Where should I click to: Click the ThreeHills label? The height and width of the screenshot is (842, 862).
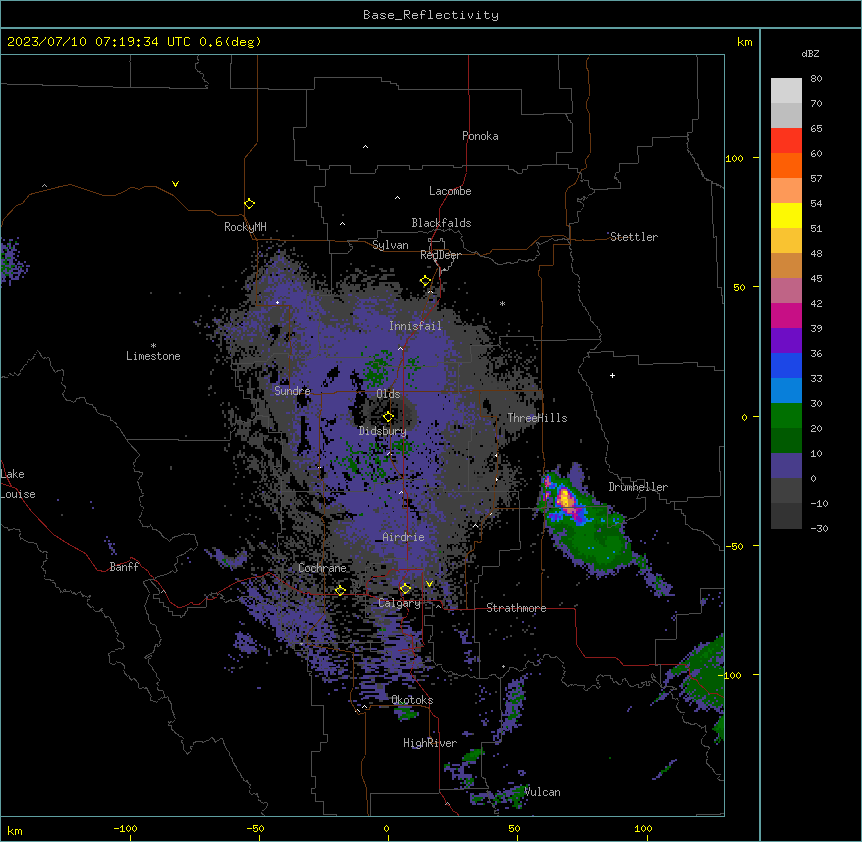[537, 418]
